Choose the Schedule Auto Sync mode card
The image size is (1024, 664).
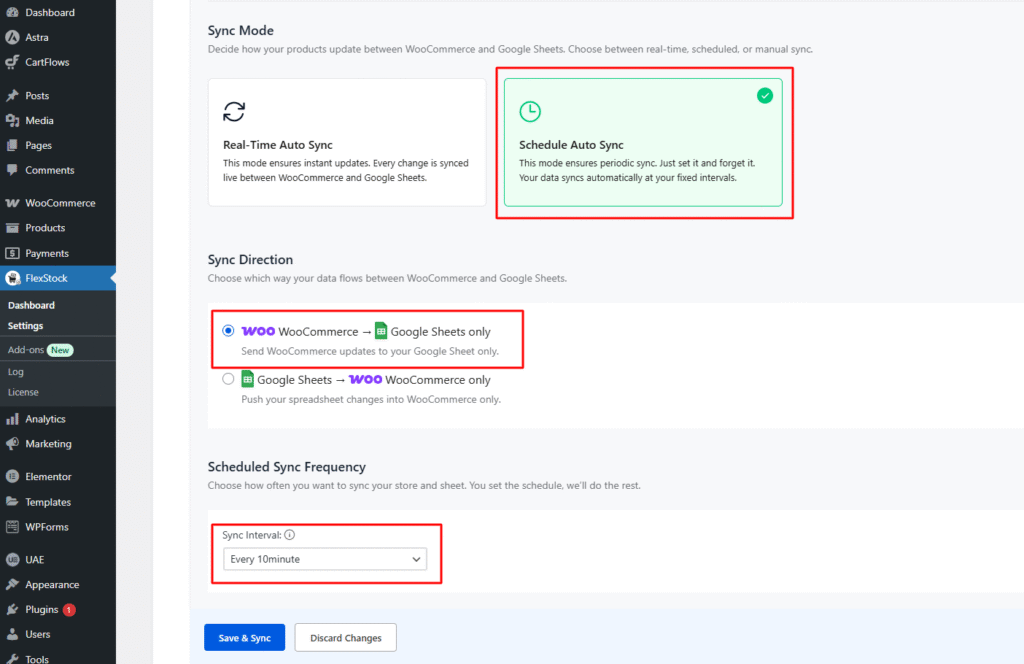coord(643,142)
